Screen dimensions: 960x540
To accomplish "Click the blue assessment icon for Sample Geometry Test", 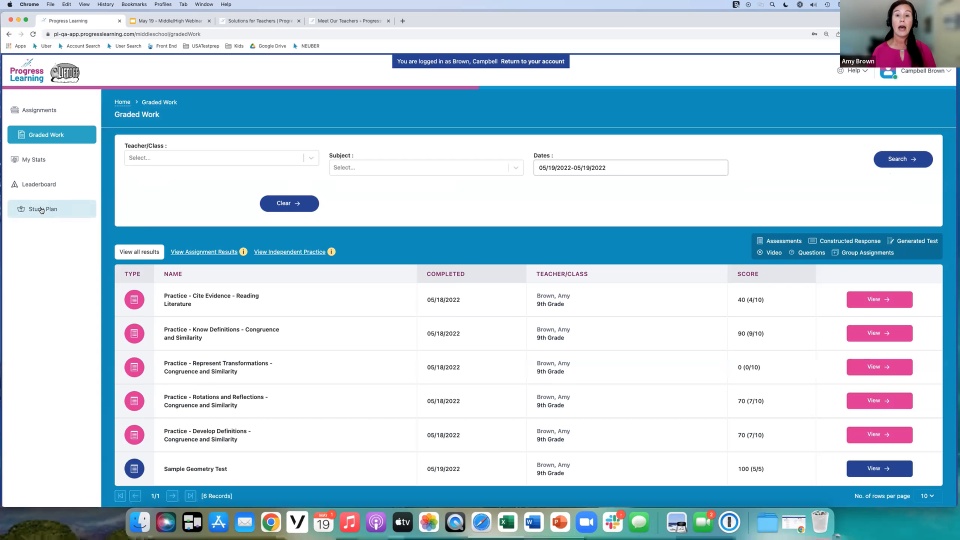I will pyautogui.click(x=134, y=468).
